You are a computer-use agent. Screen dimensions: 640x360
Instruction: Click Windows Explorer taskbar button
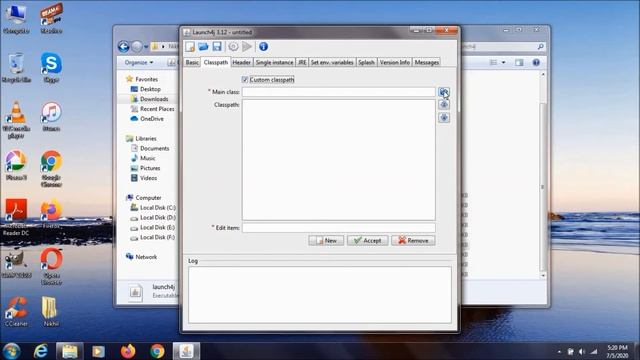70,351
